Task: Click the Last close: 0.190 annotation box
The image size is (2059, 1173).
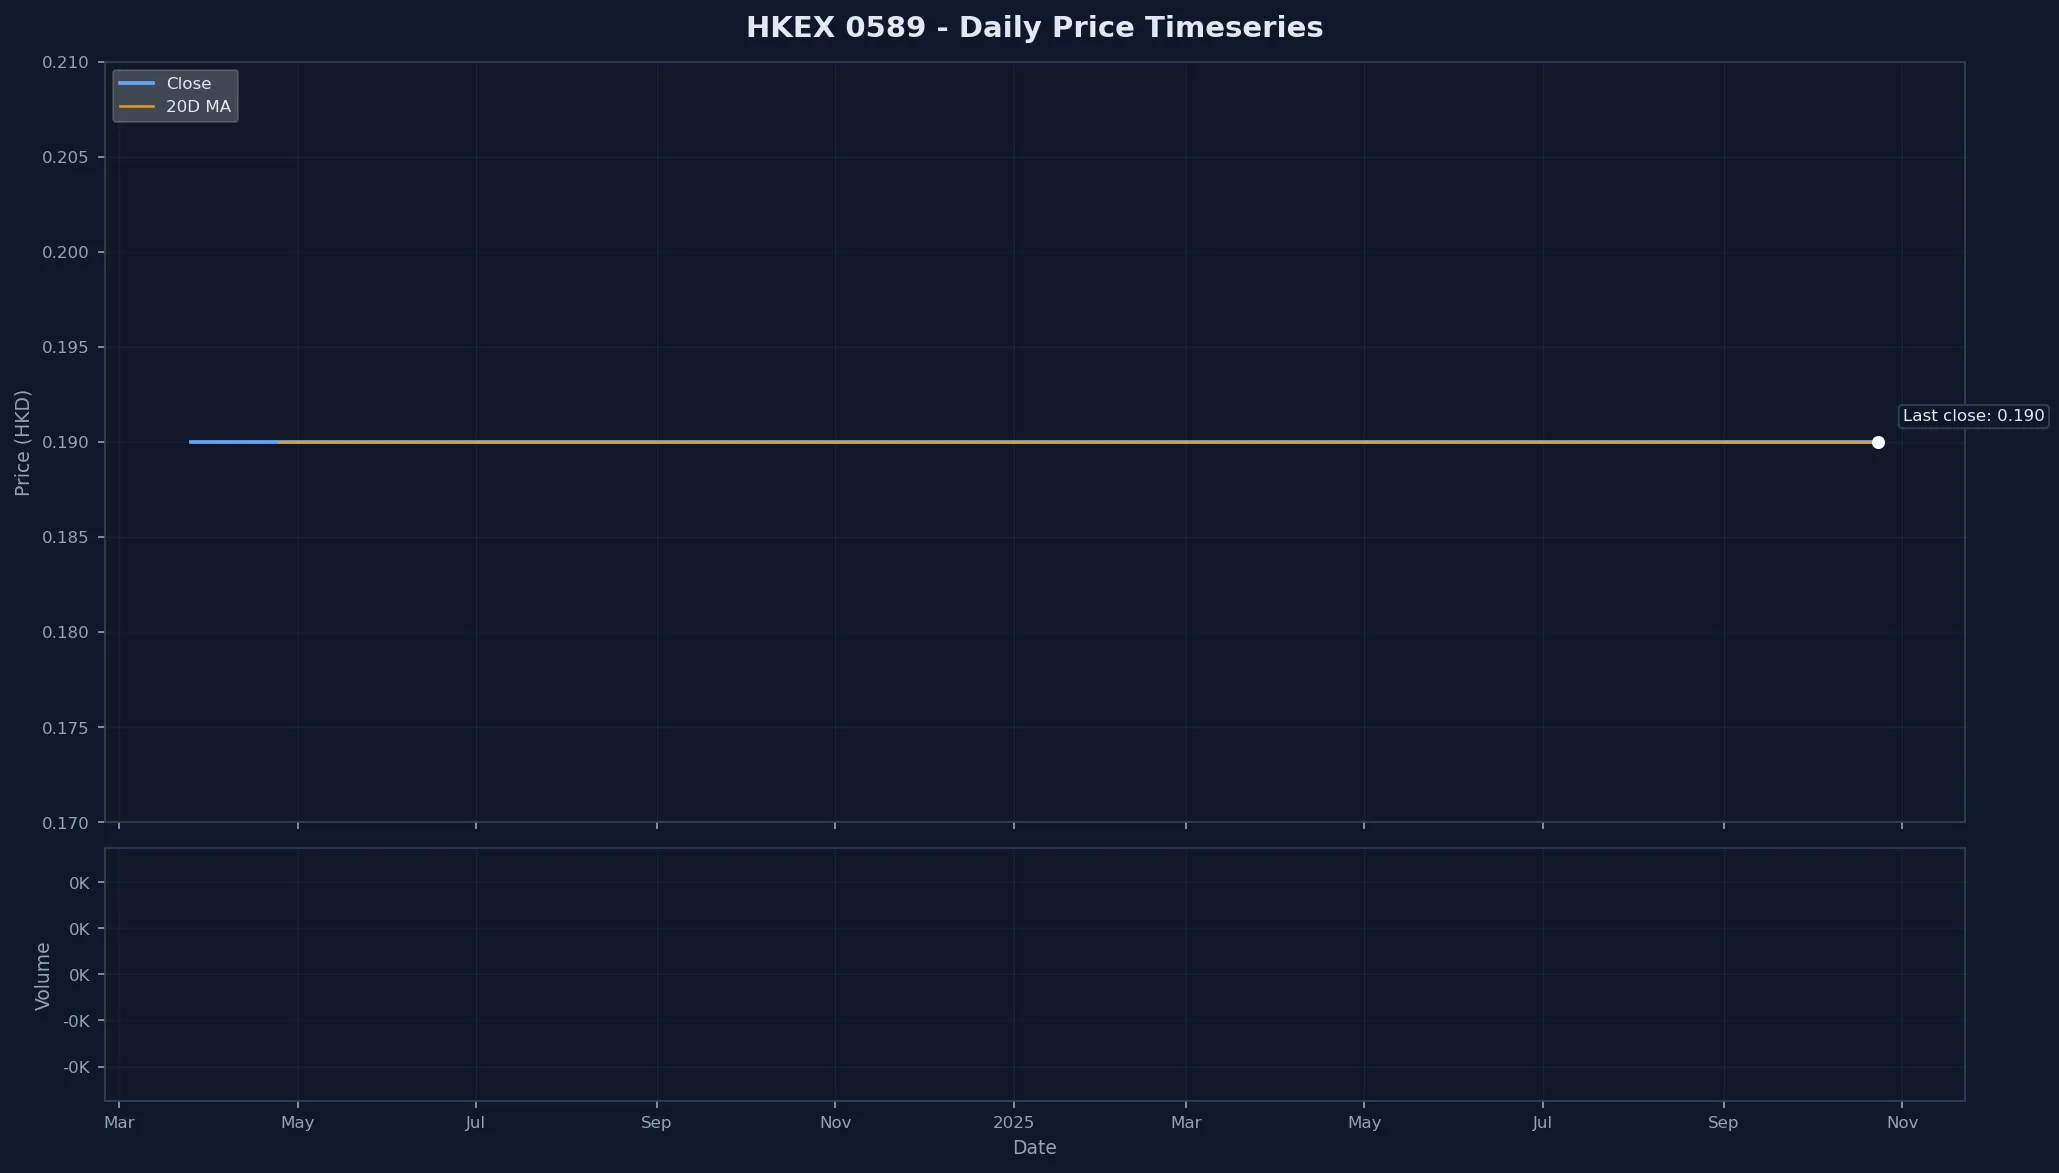Action: tap(1972, 416)
